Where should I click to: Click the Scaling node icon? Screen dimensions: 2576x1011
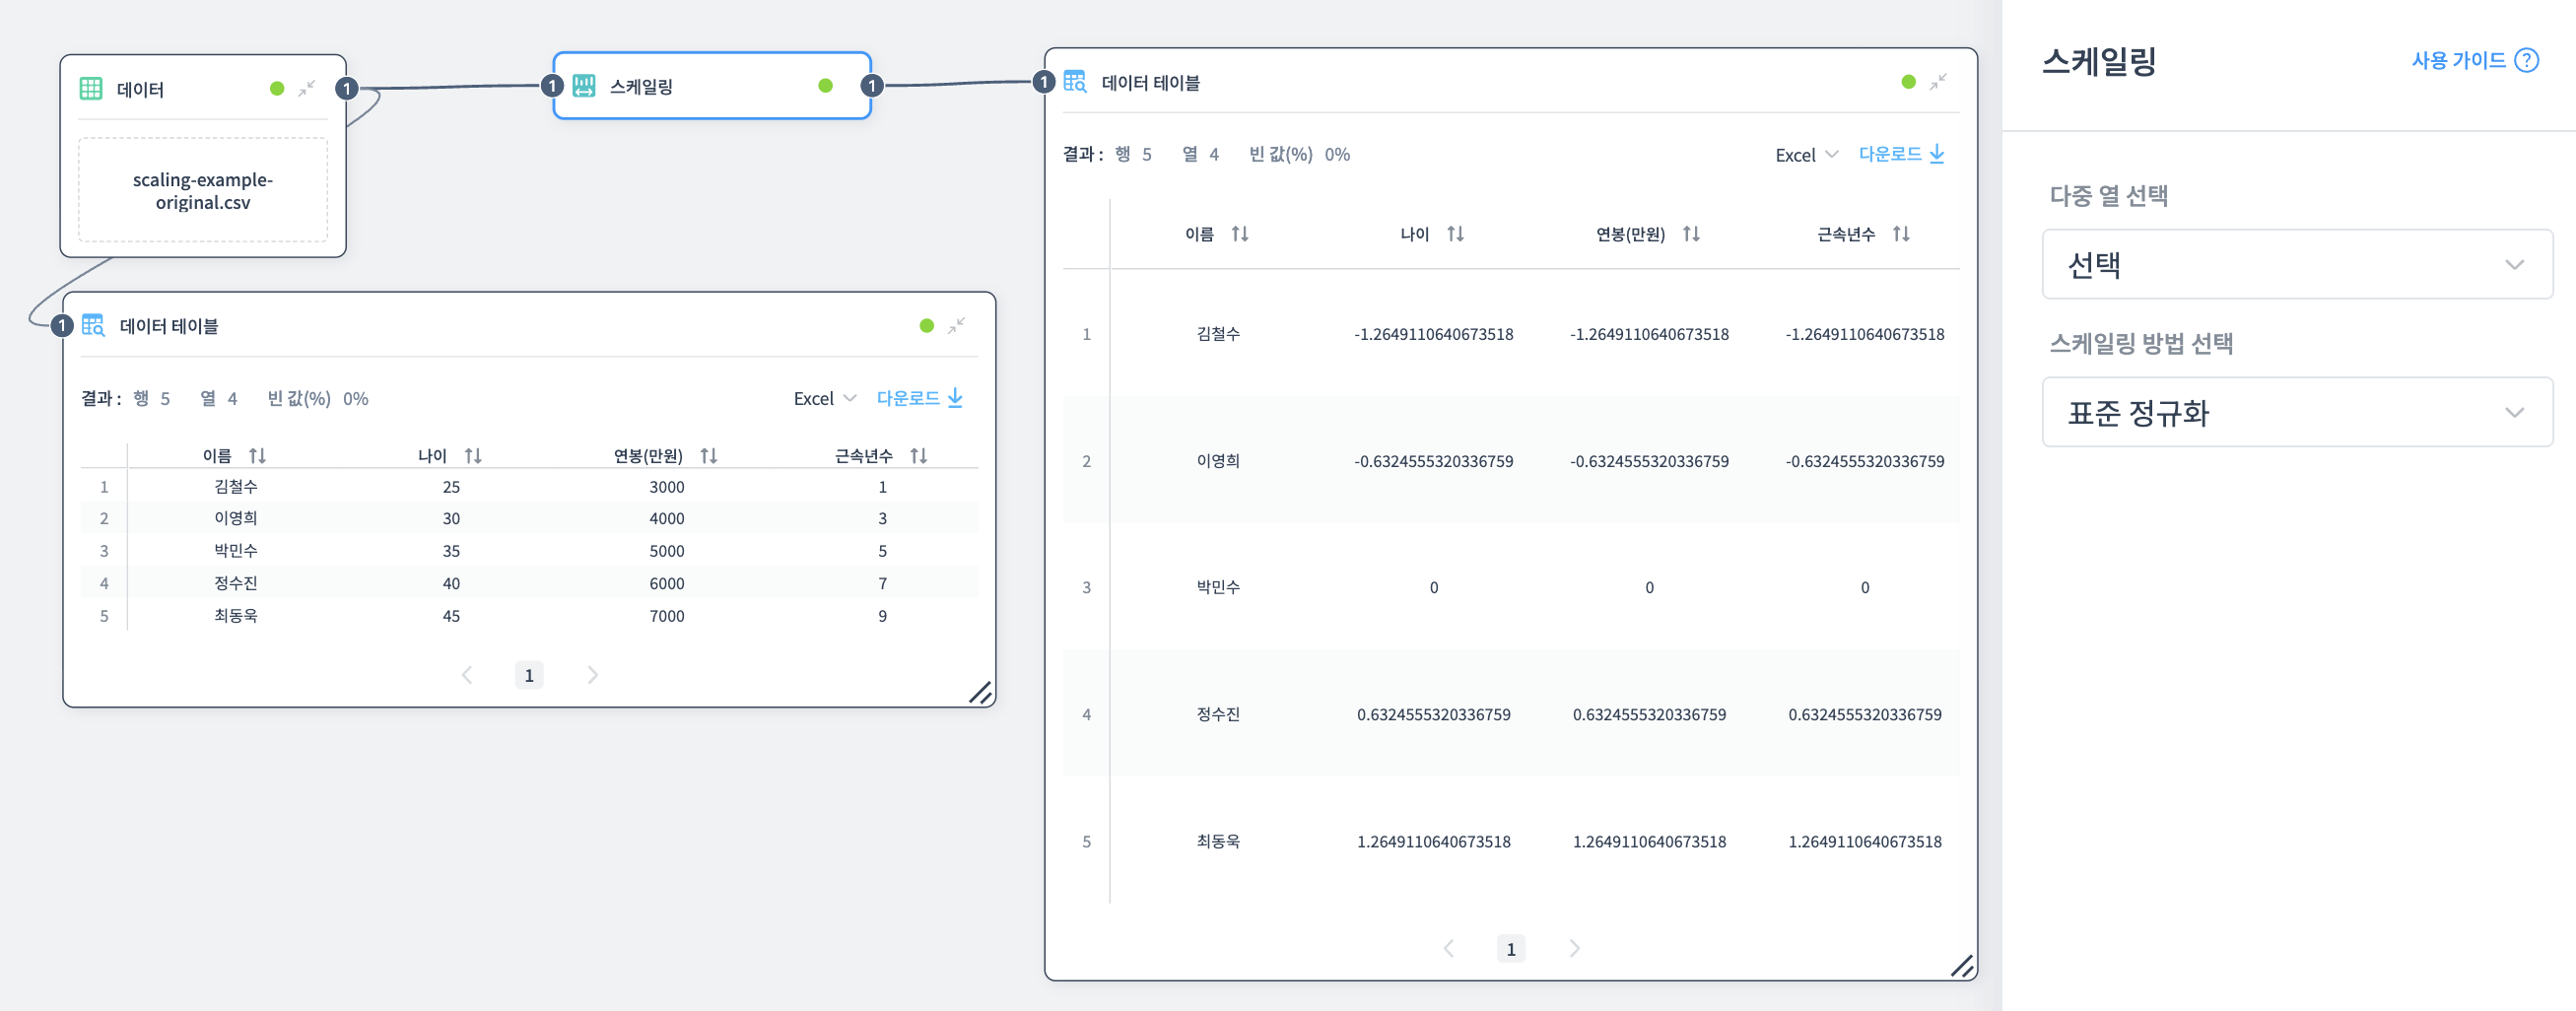(x=584, y=86)
